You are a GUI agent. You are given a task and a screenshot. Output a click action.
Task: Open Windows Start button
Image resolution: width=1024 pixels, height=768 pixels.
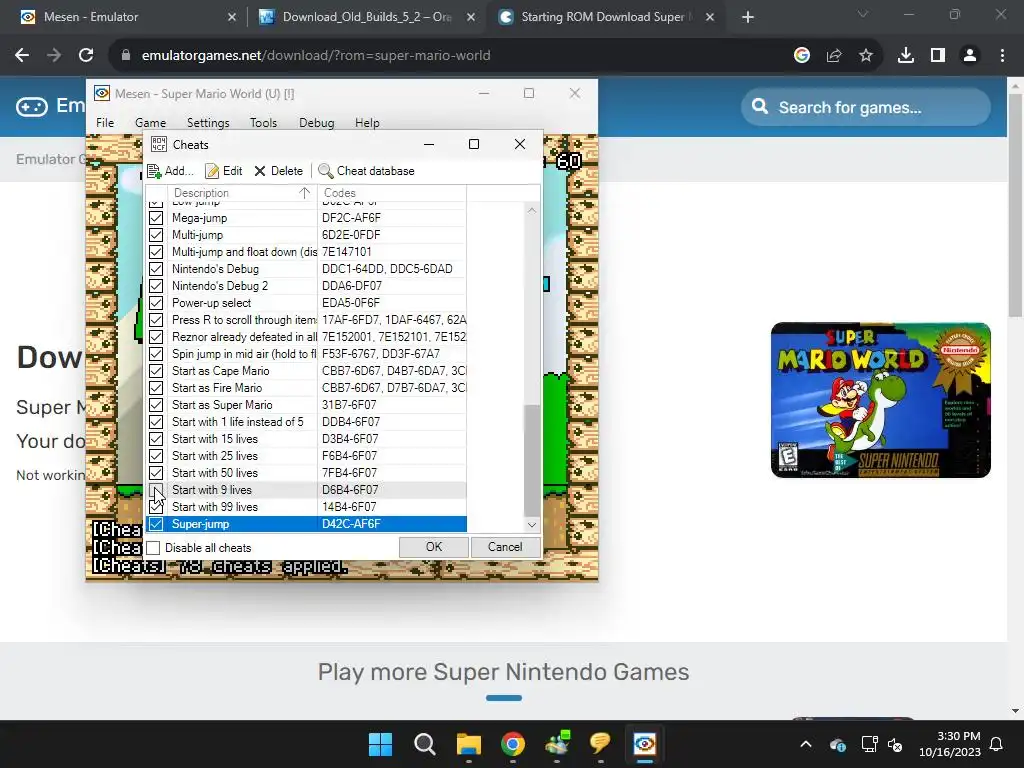tap(380, 744)
